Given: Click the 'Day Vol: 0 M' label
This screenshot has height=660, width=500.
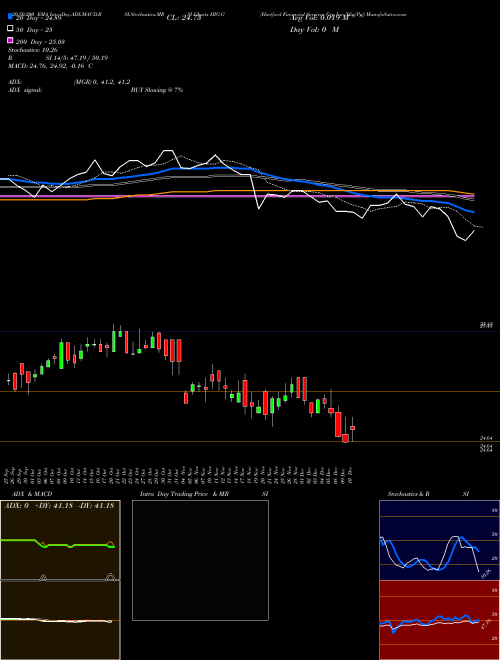Looking at the screenshot, I should [x=314, y=30].
